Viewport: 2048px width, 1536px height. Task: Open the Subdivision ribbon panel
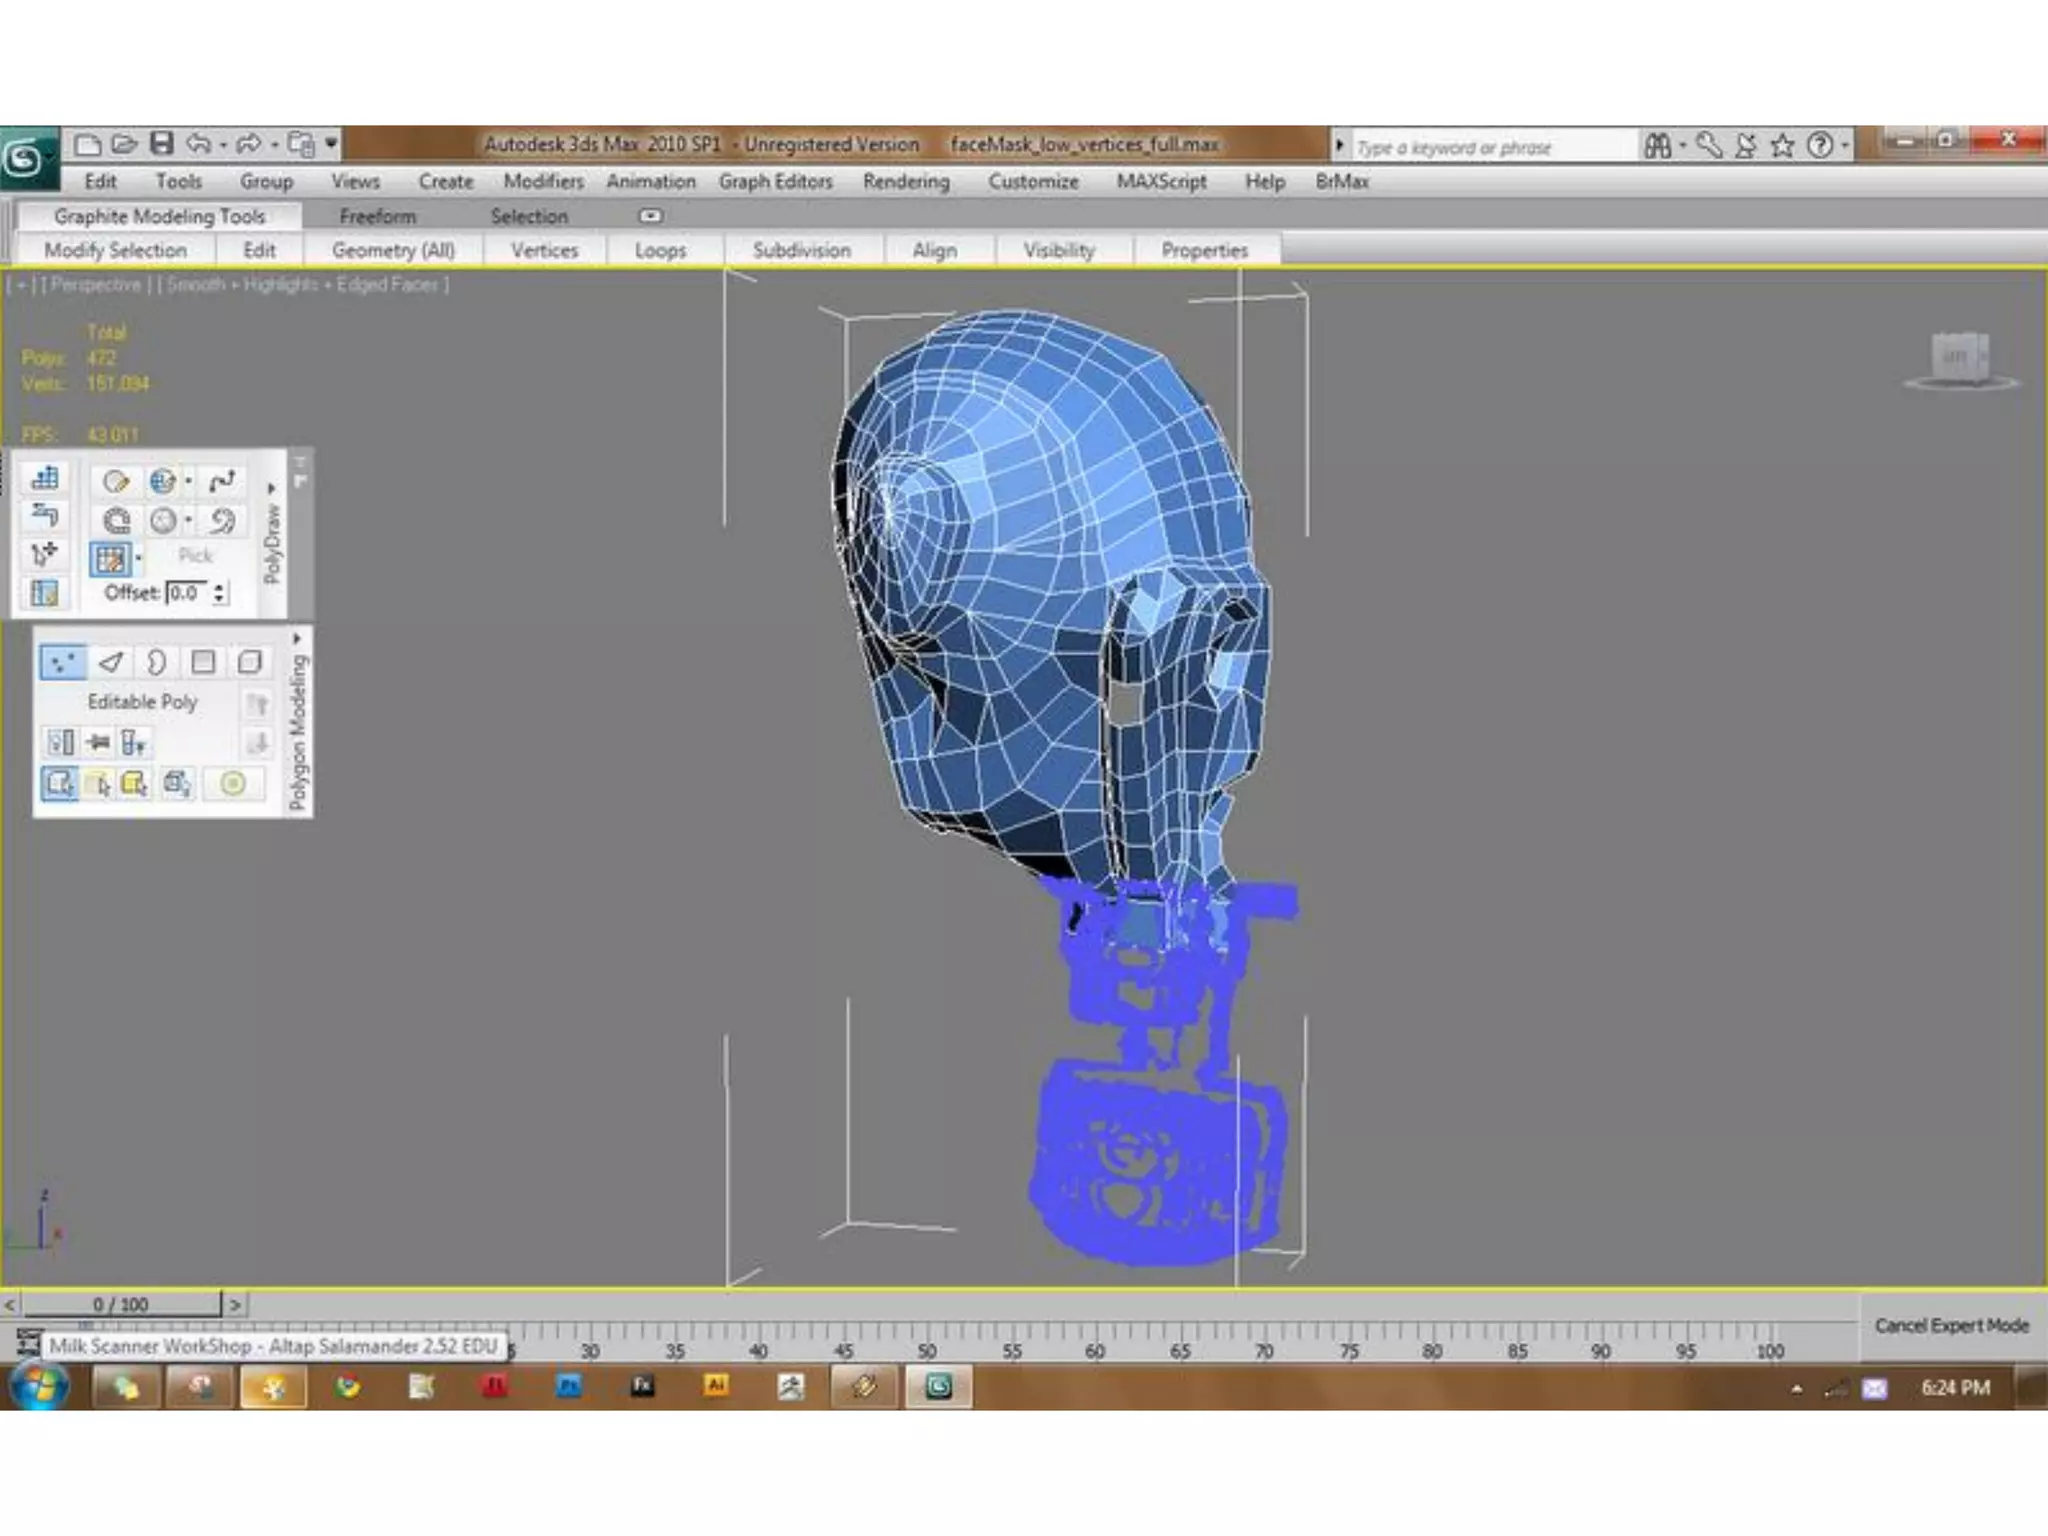coord(801,250)
